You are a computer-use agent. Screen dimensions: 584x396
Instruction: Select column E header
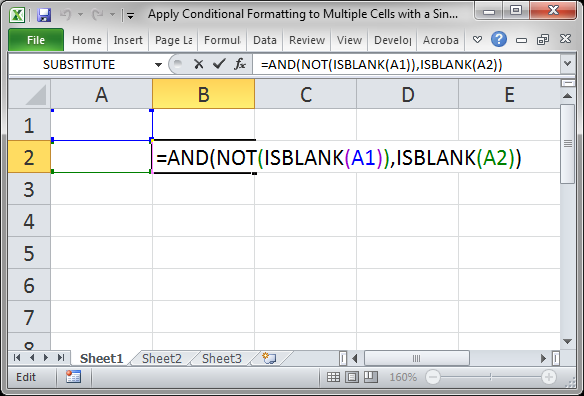pyautogui.click(x=509, y=94)
